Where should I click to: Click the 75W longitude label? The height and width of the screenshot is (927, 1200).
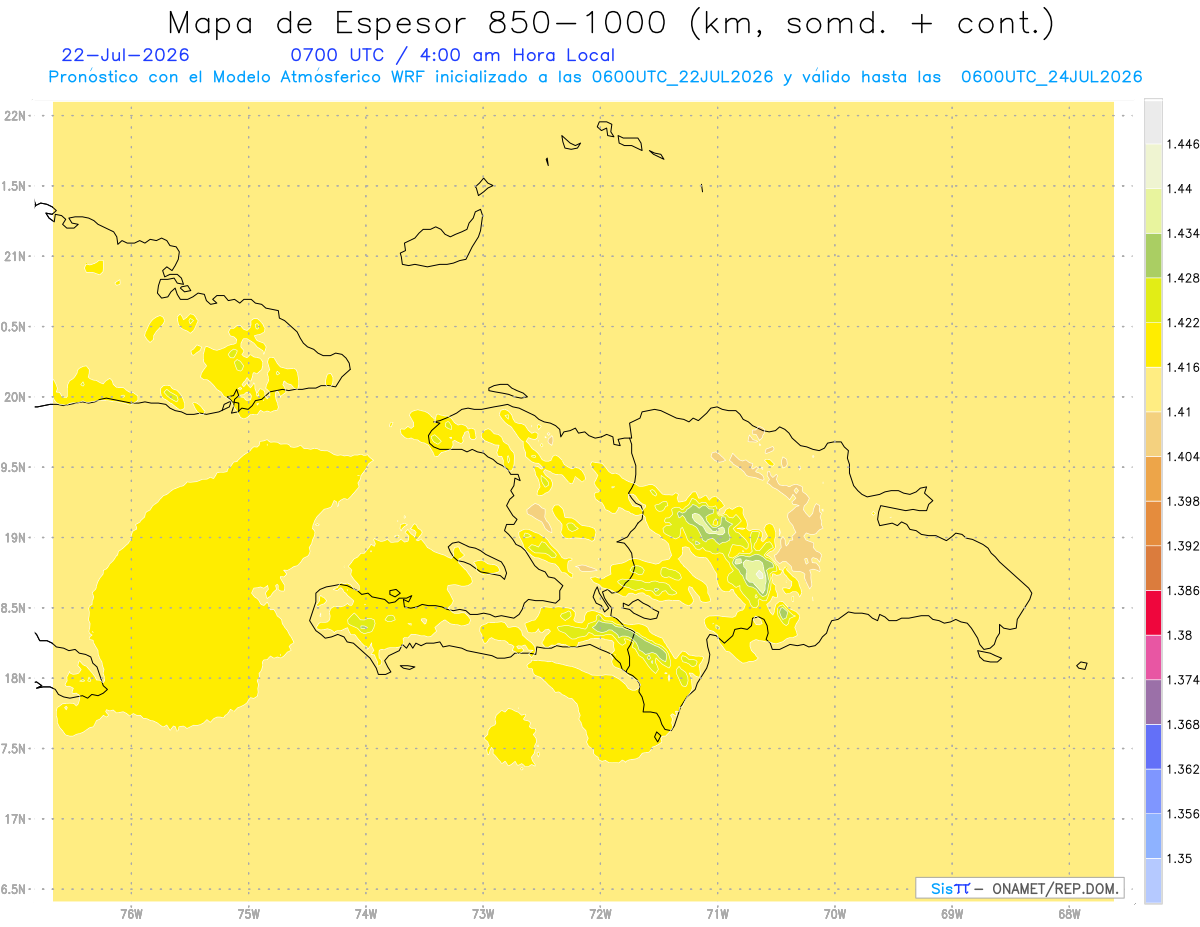pyautogui.click(x=248, y=913)
